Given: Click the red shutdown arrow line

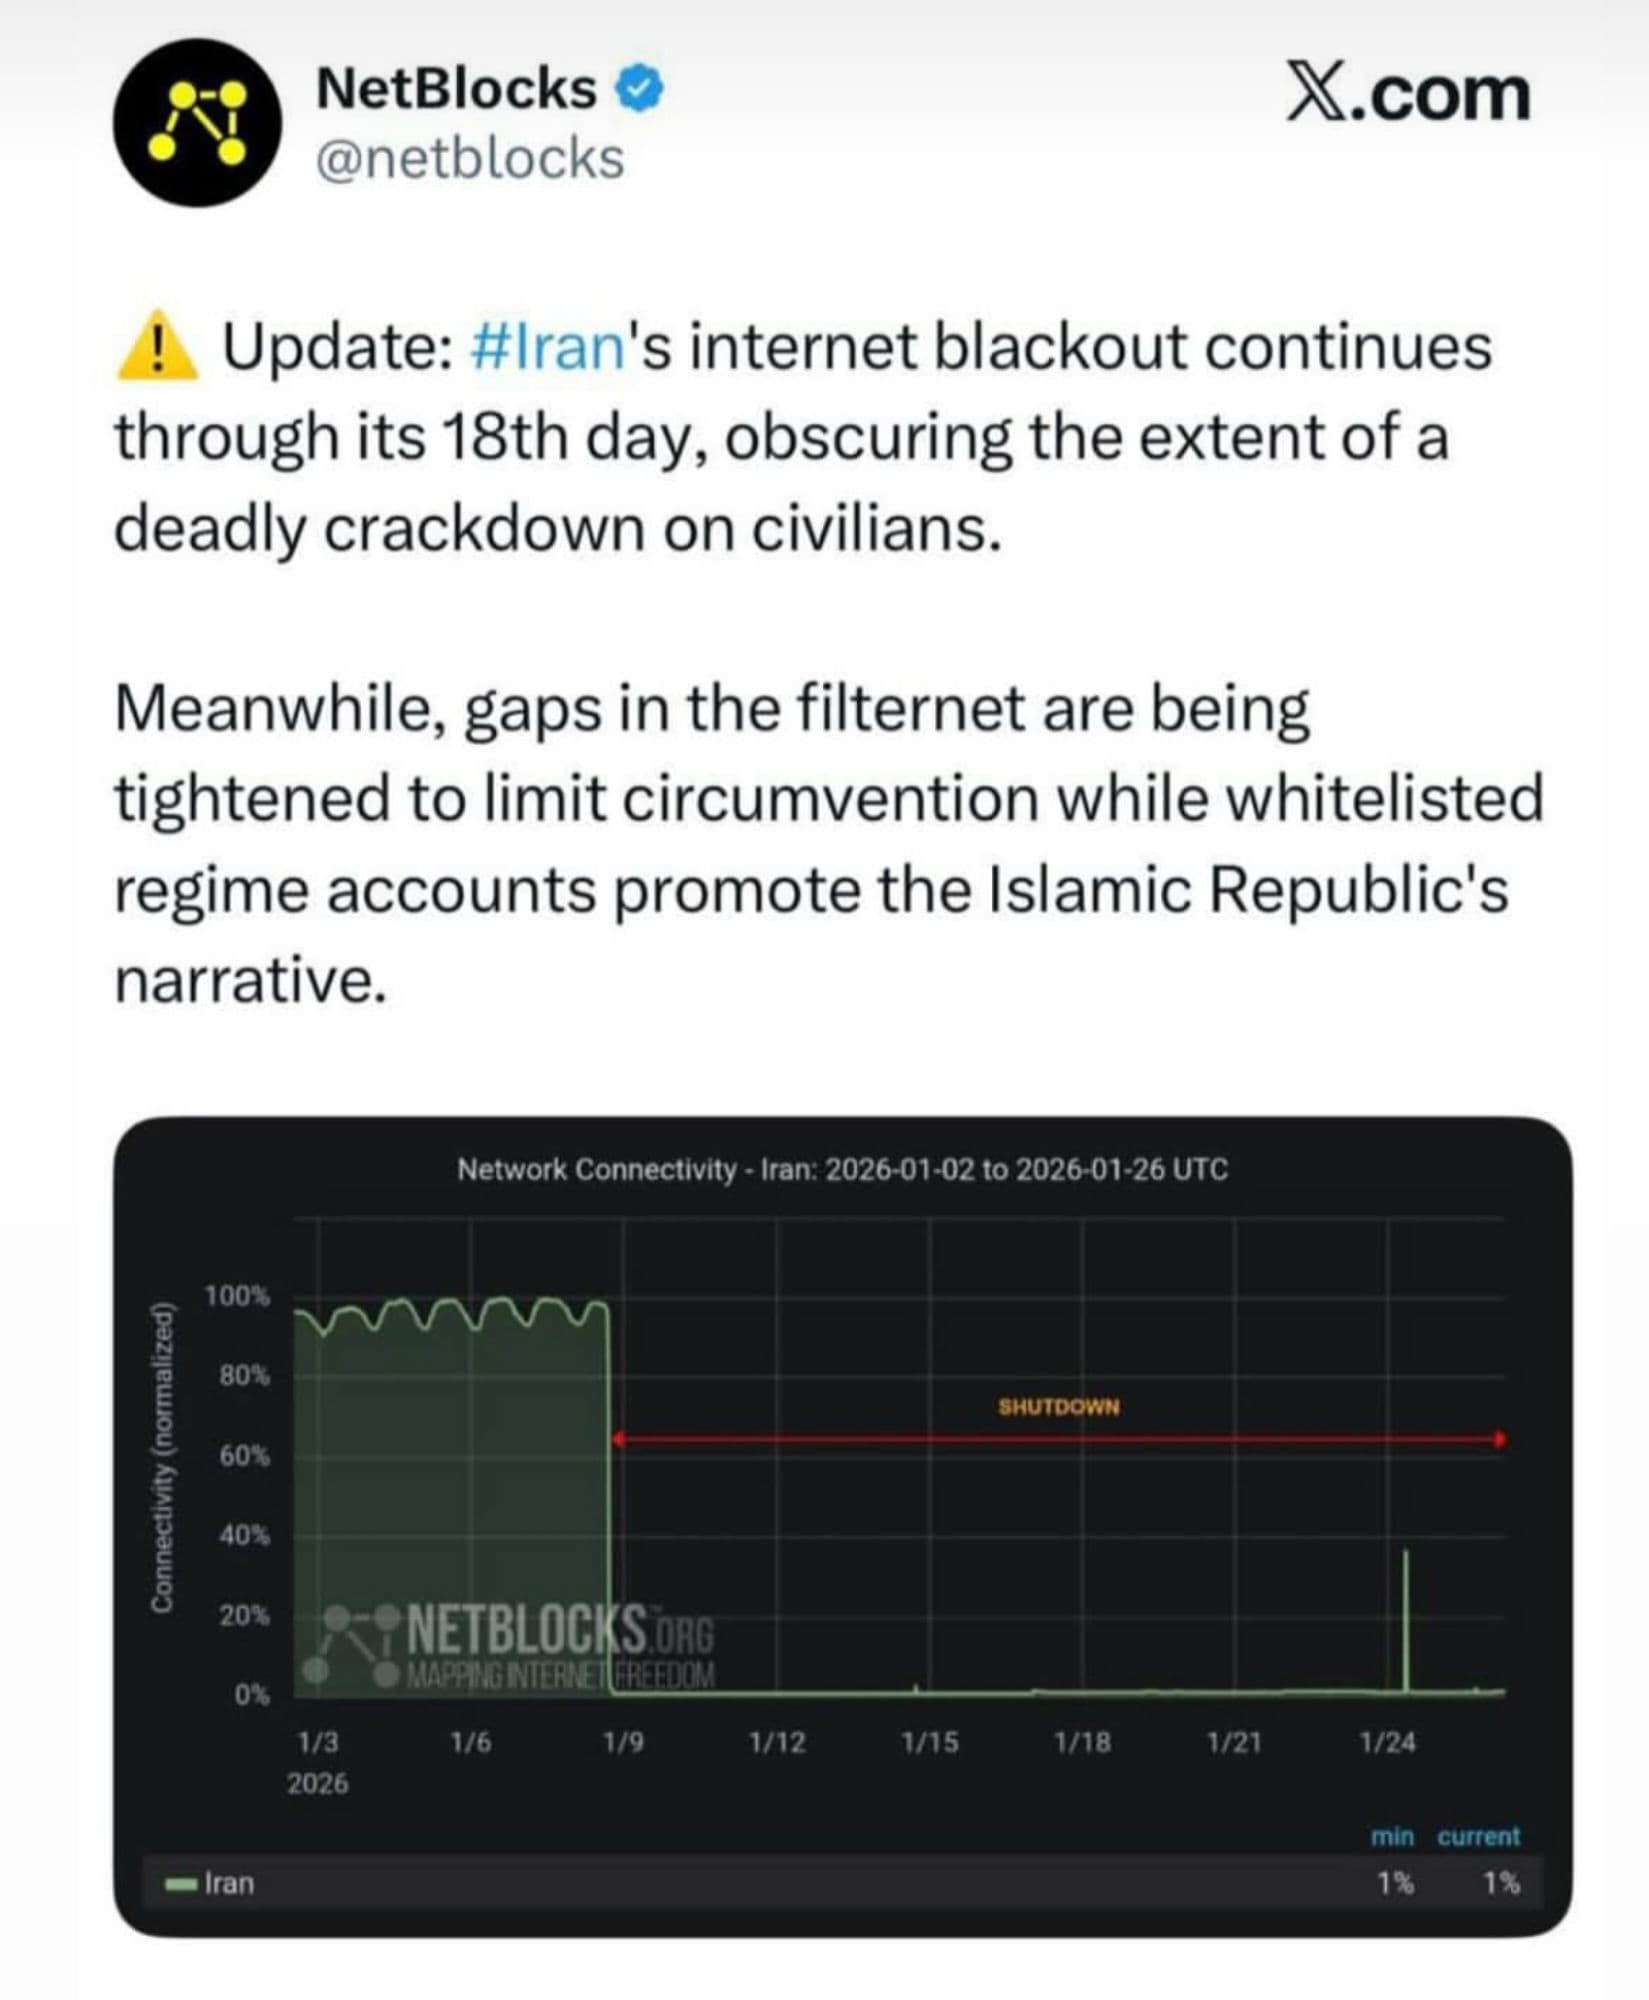Looking at the screenshot, I should 1058,1439.
